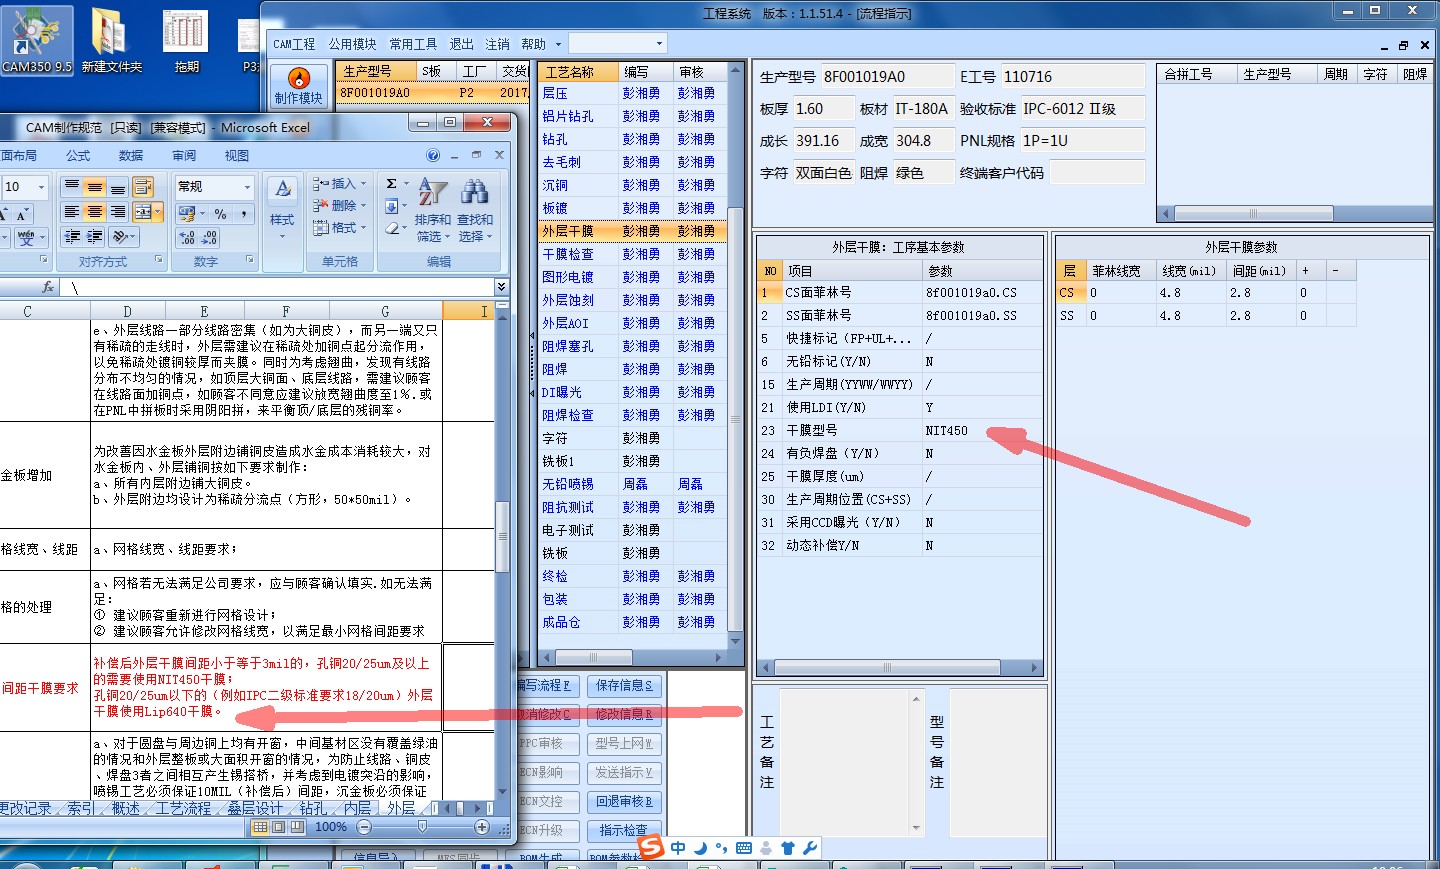Open 常用工具 menu
Image resolution: width=1440 pixels, height=869 pixels.
point(413,44)
